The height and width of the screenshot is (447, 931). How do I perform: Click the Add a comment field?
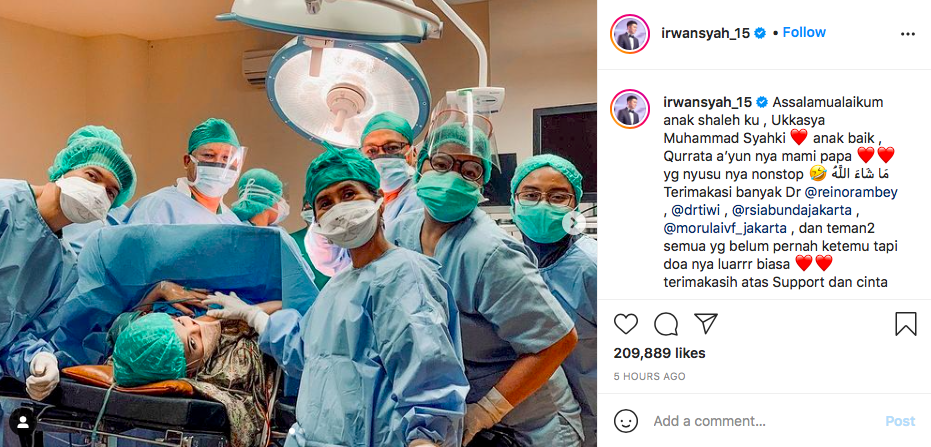[762, 421]
